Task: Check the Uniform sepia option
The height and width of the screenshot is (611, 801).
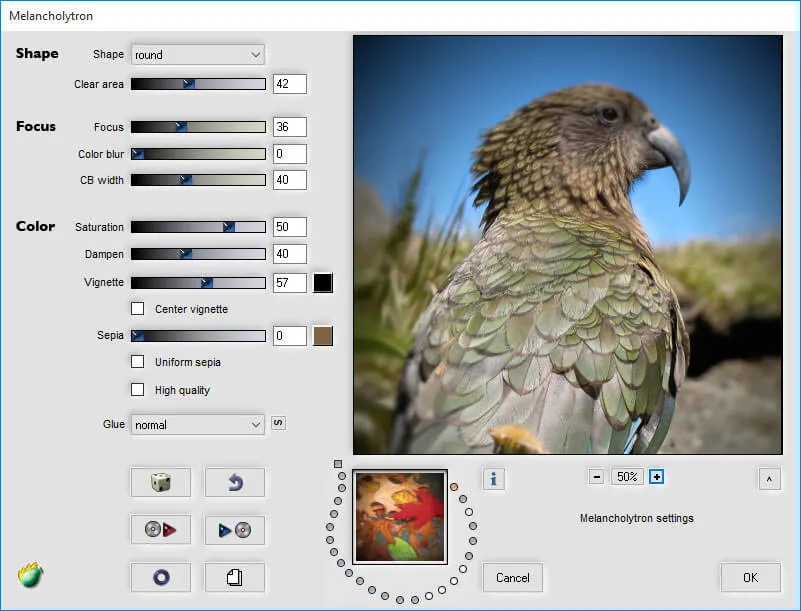Action: pyautogui.click(x=137, y=362)
